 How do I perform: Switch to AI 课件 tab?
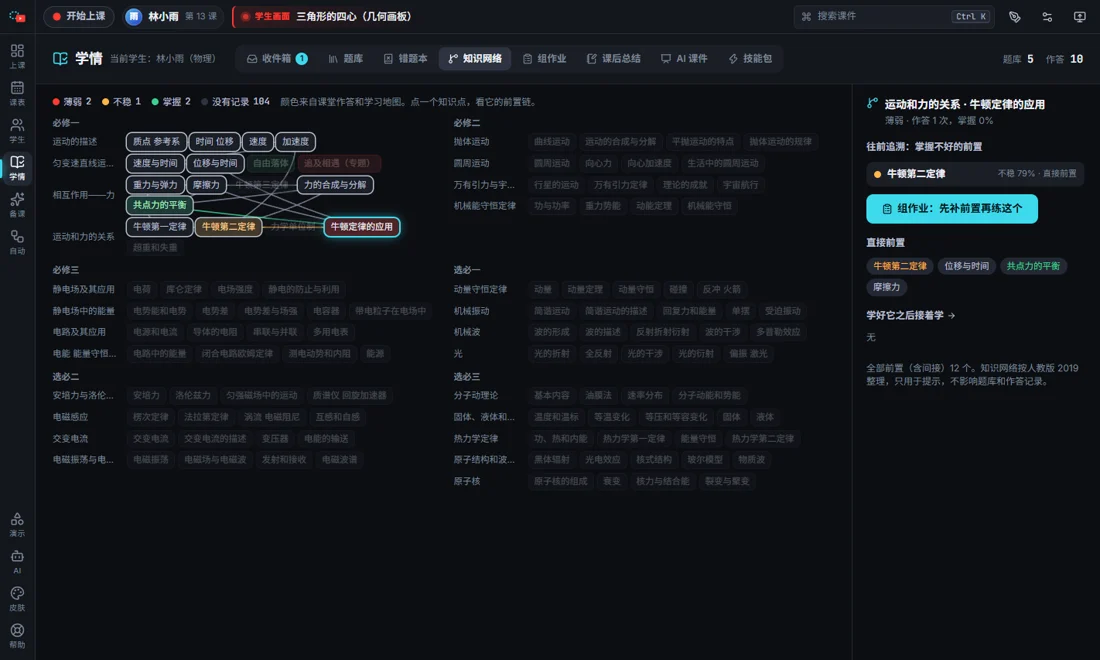[684, 59]
